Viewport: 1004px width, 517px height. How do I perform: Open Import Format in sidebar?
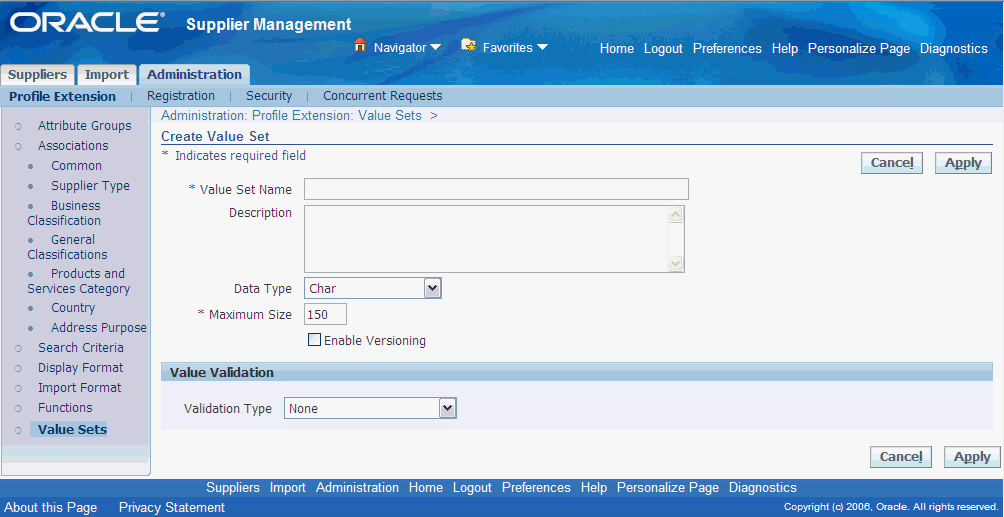point(79,388)
